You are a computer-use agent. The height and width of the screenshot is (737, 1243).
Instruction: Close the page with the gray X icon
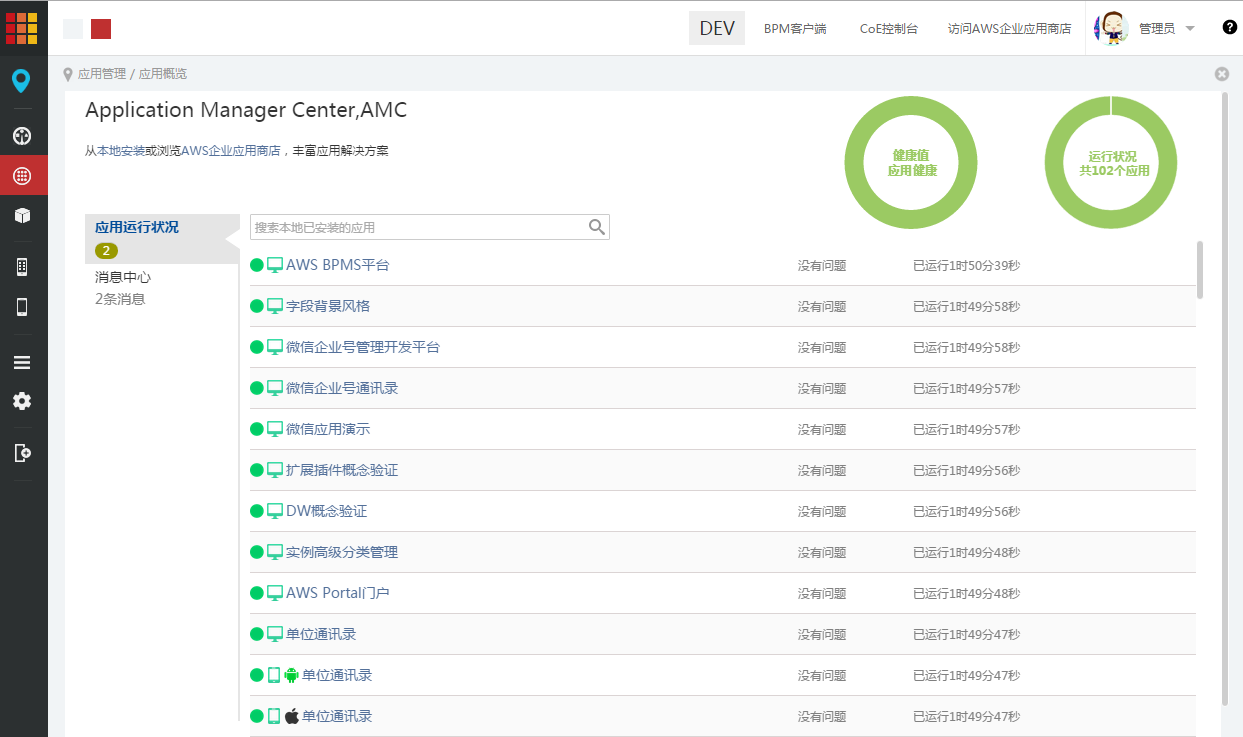click(1221, 74)
